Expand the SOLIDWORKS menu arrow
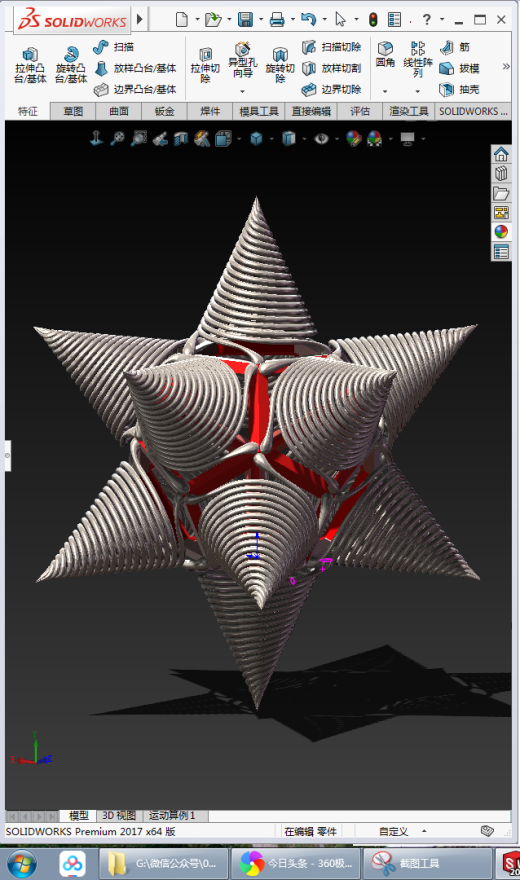Image resolution: width=520 pixels, height=880 pixels. point(140,20)
